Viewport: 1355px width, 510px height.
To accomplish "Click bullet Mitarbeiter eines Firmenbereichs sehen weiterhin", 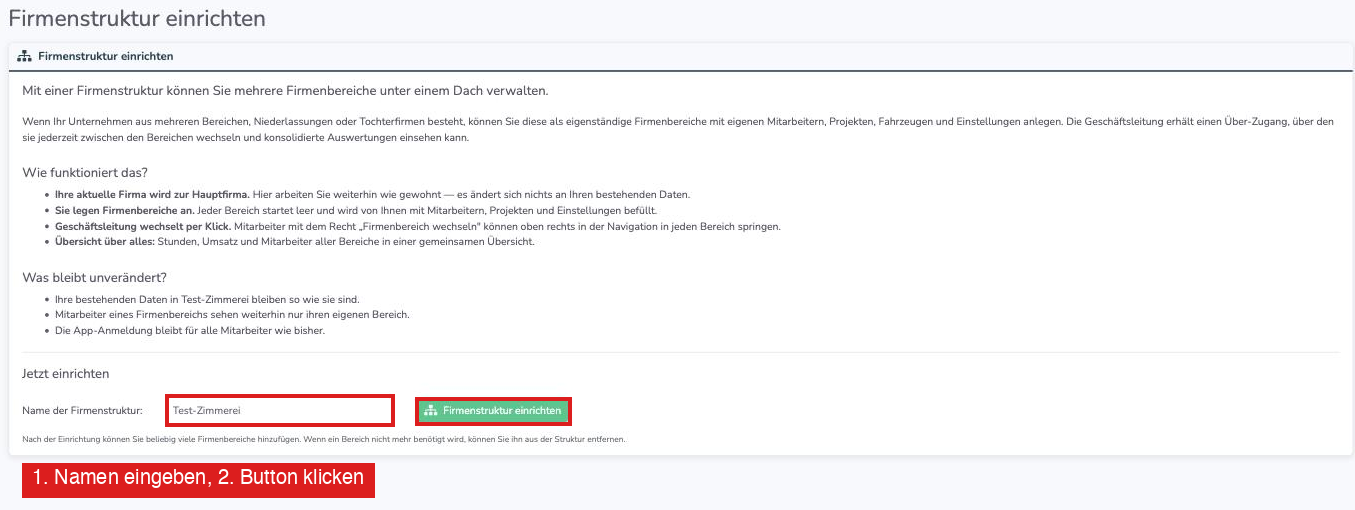I will coord(232,315).
